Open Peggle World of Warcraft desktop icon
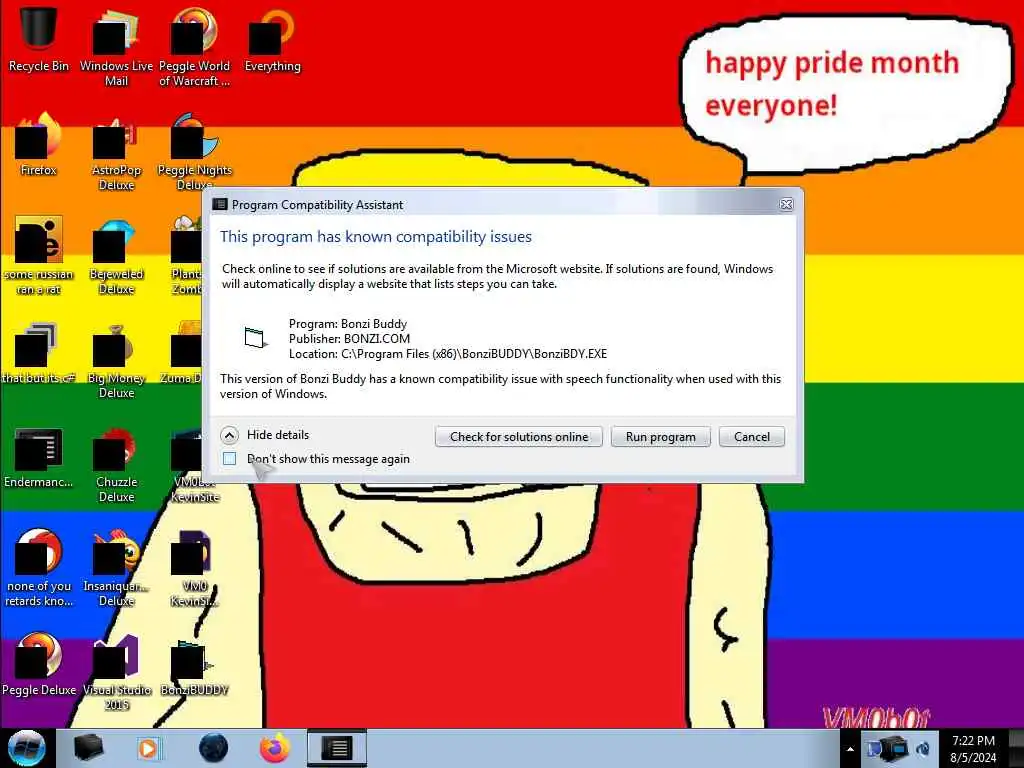The height and width of the screenshot is (768, 1024). (x=194, y=46)
